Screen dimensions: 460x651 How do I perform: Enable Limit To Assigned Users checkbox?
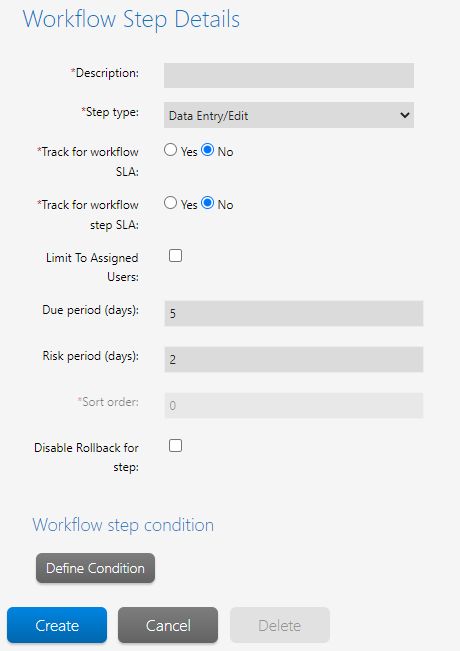pyautogui.click(x=175, y=256)
